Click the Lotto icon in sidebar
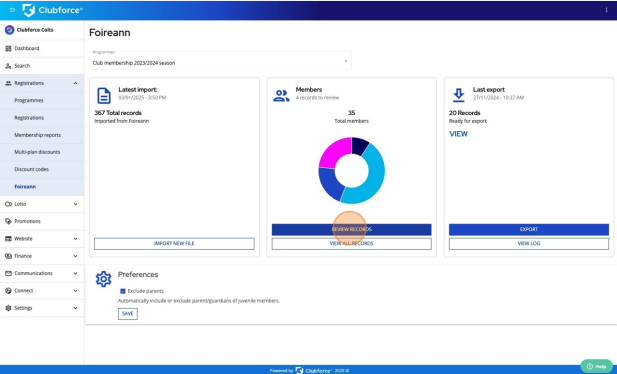617x374 pixels. tap(8, 204)
